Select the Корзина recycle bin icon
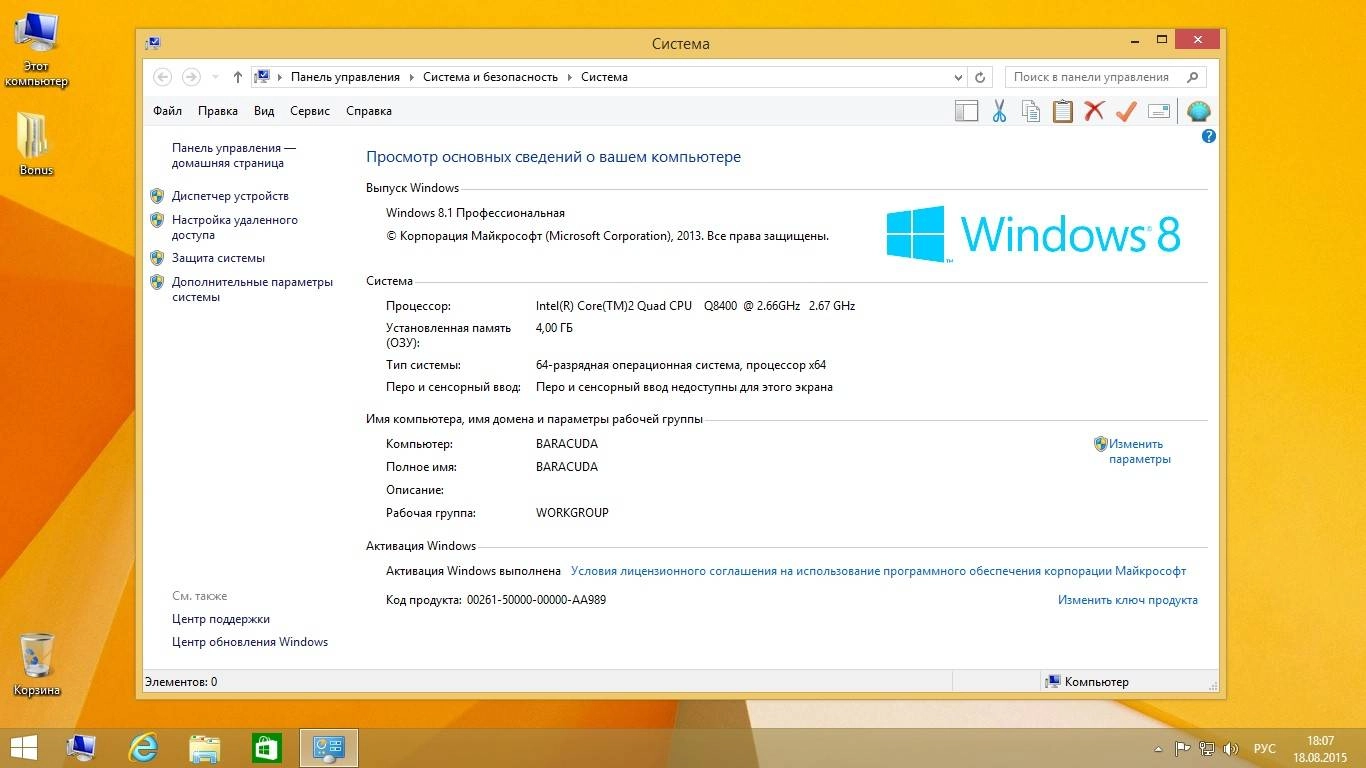 click(37, 663)
